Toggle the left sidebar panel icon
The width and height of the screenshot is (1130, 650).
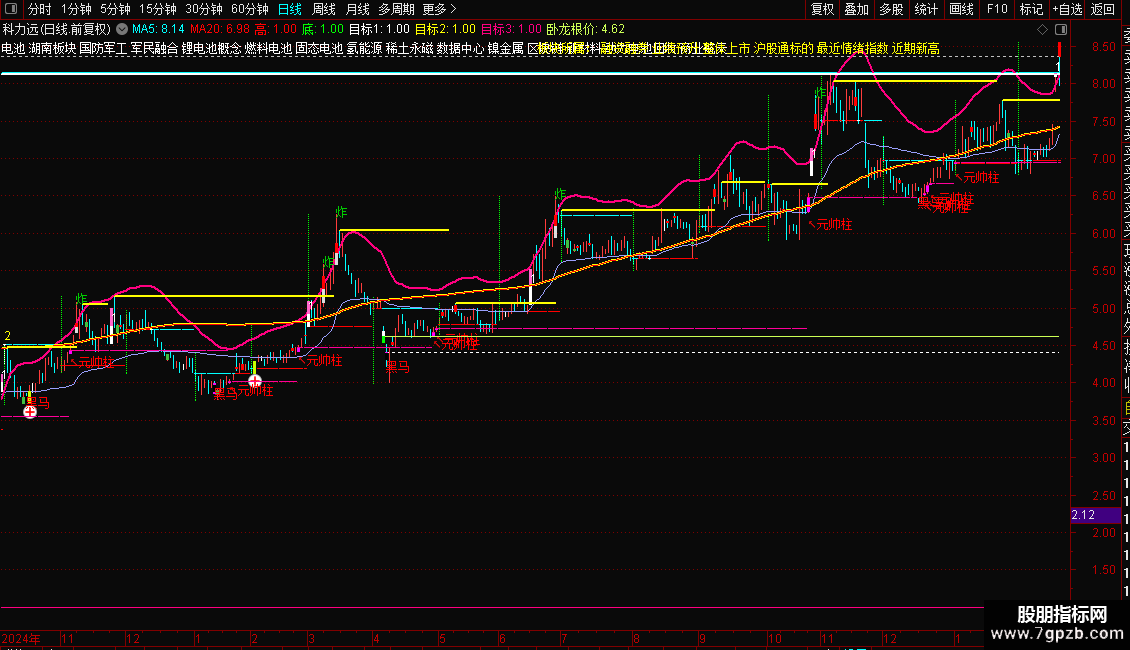click(x=11, y=9)
